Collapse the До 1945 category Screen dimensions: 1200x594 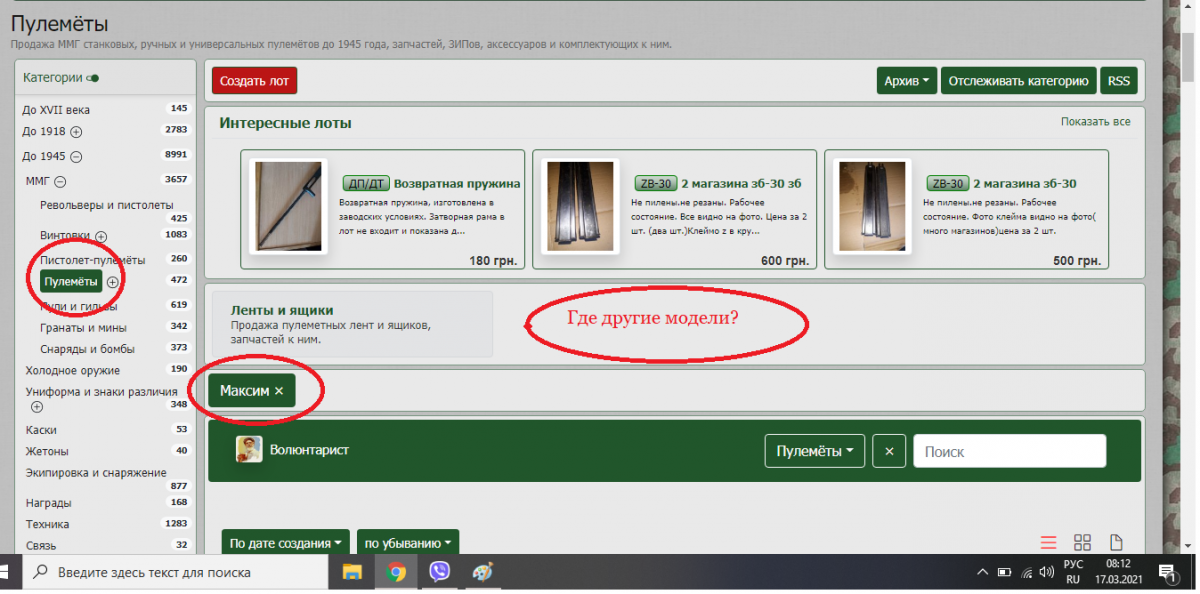click(x=76, y=156)
